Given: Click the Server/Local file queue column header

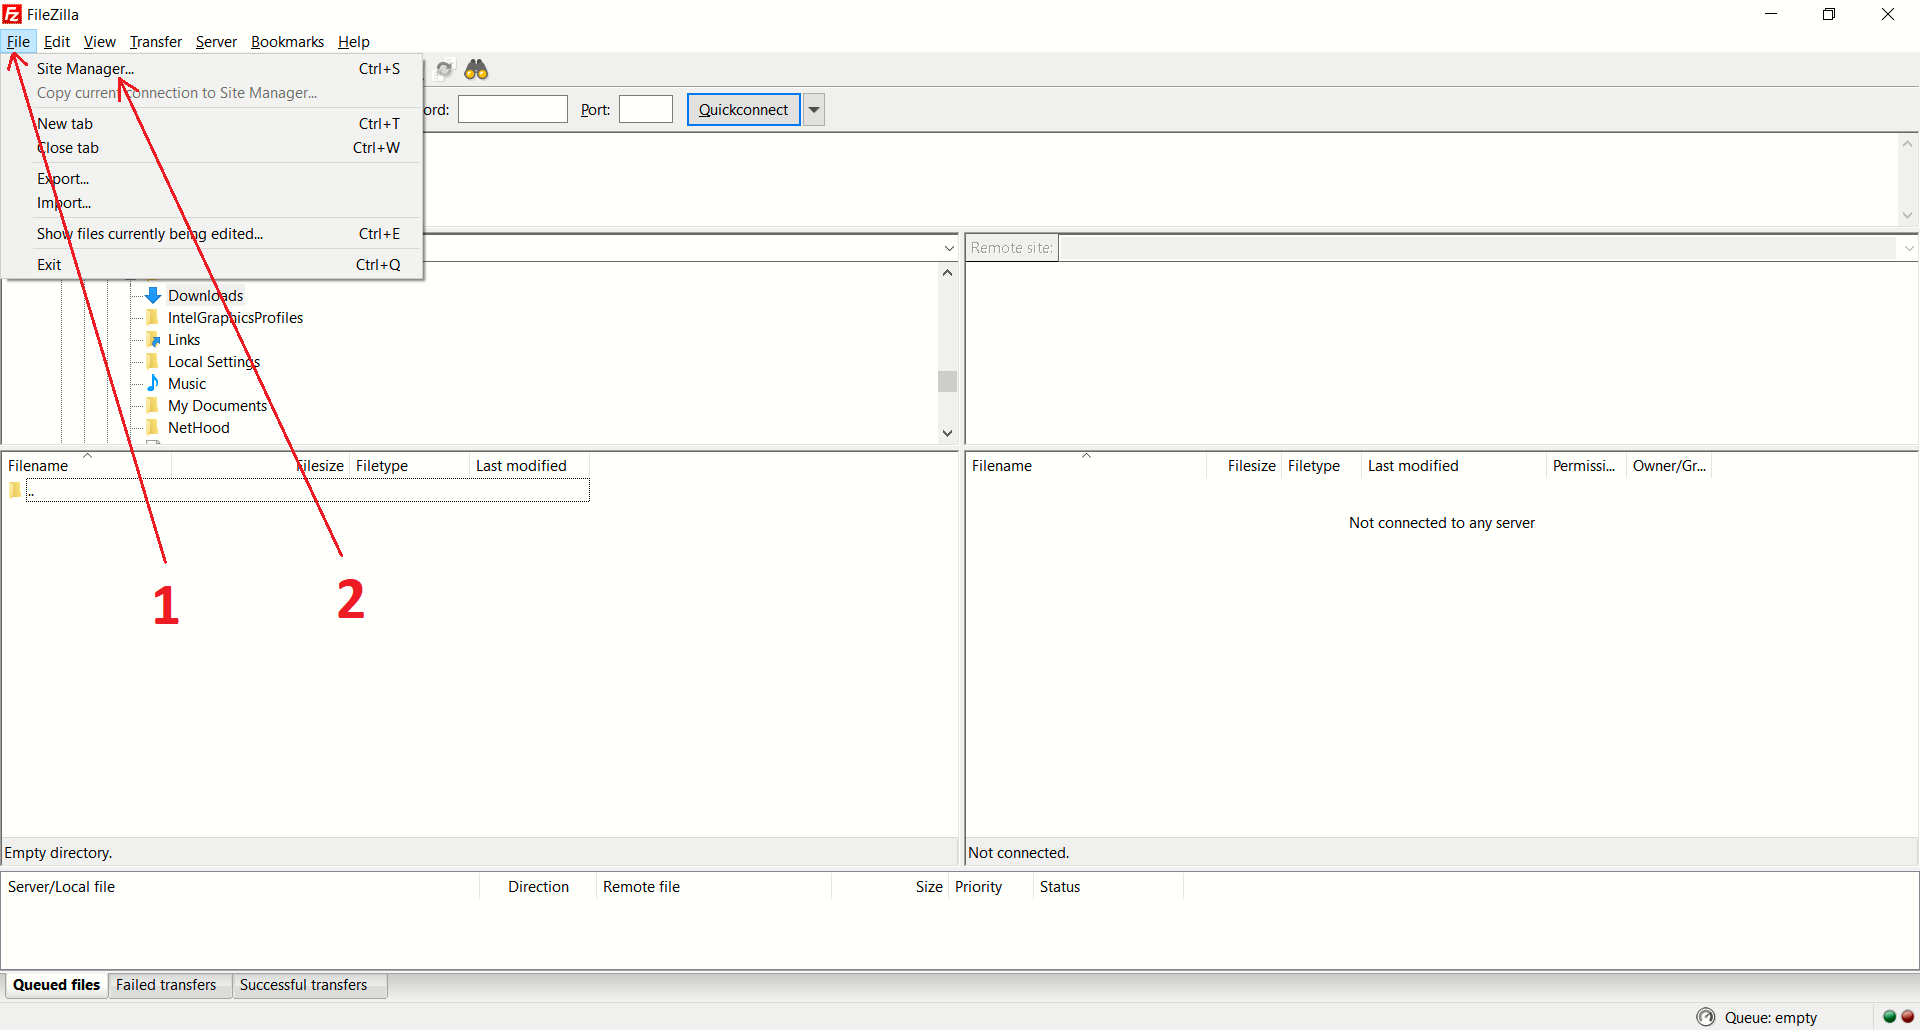Looking at the screenshot, I should 241,887.
